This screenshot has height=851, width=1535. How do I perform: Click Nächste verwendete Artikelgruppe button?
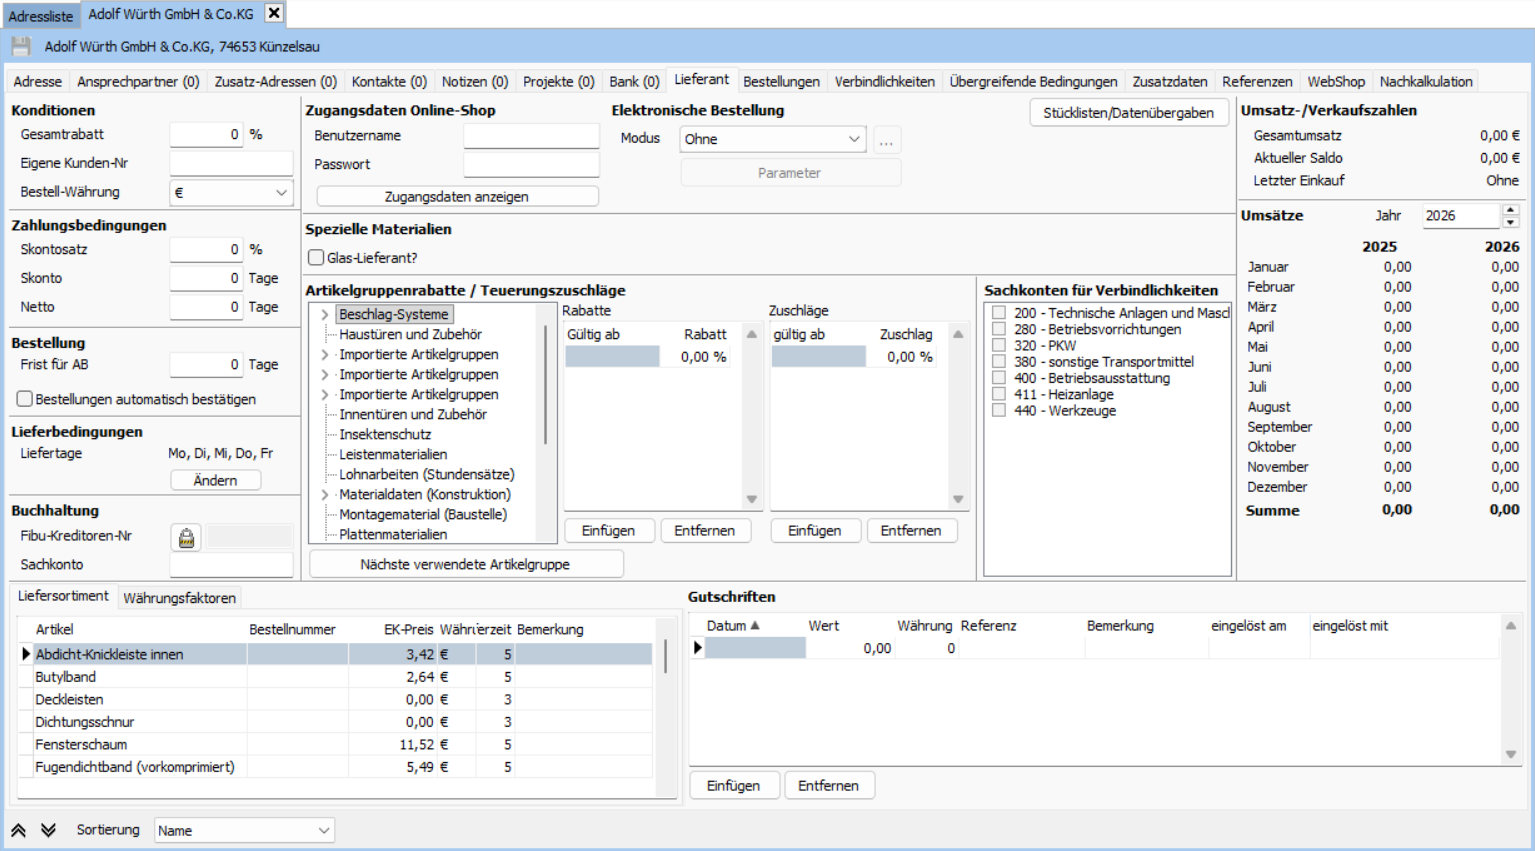(465, 564)
